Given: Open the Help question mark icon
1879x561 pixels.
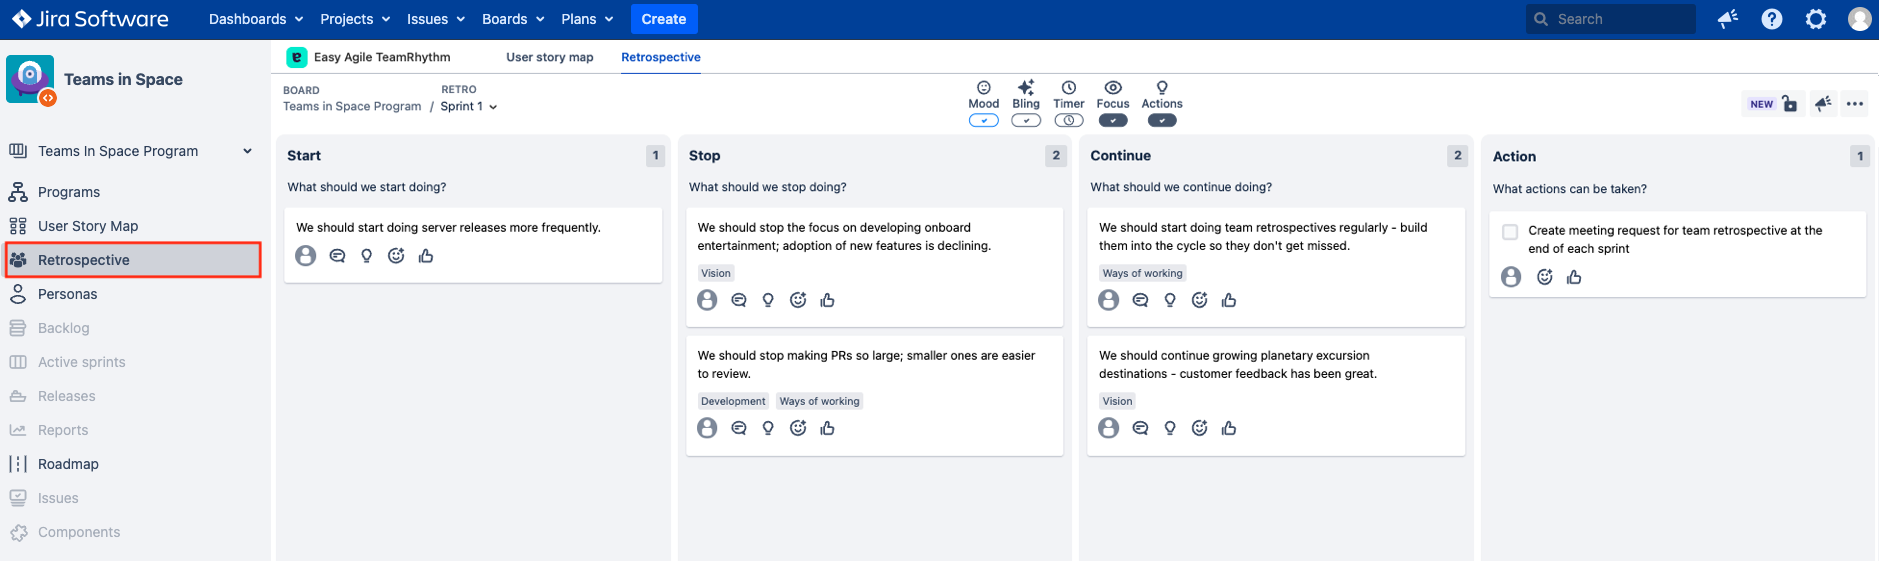Looking at the screenshot, I should point(1772,19).
